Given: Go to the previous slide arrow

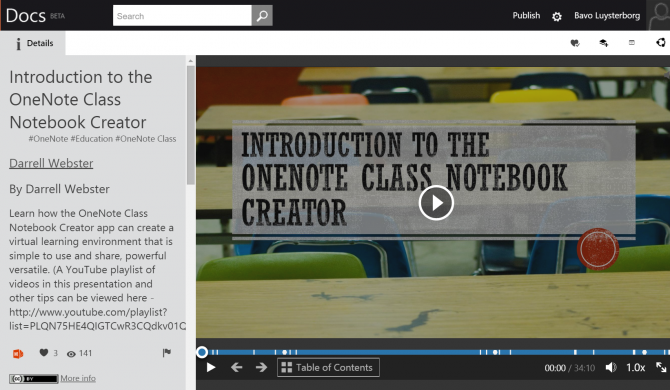Looking at the screenshot, I should (236, 367).
